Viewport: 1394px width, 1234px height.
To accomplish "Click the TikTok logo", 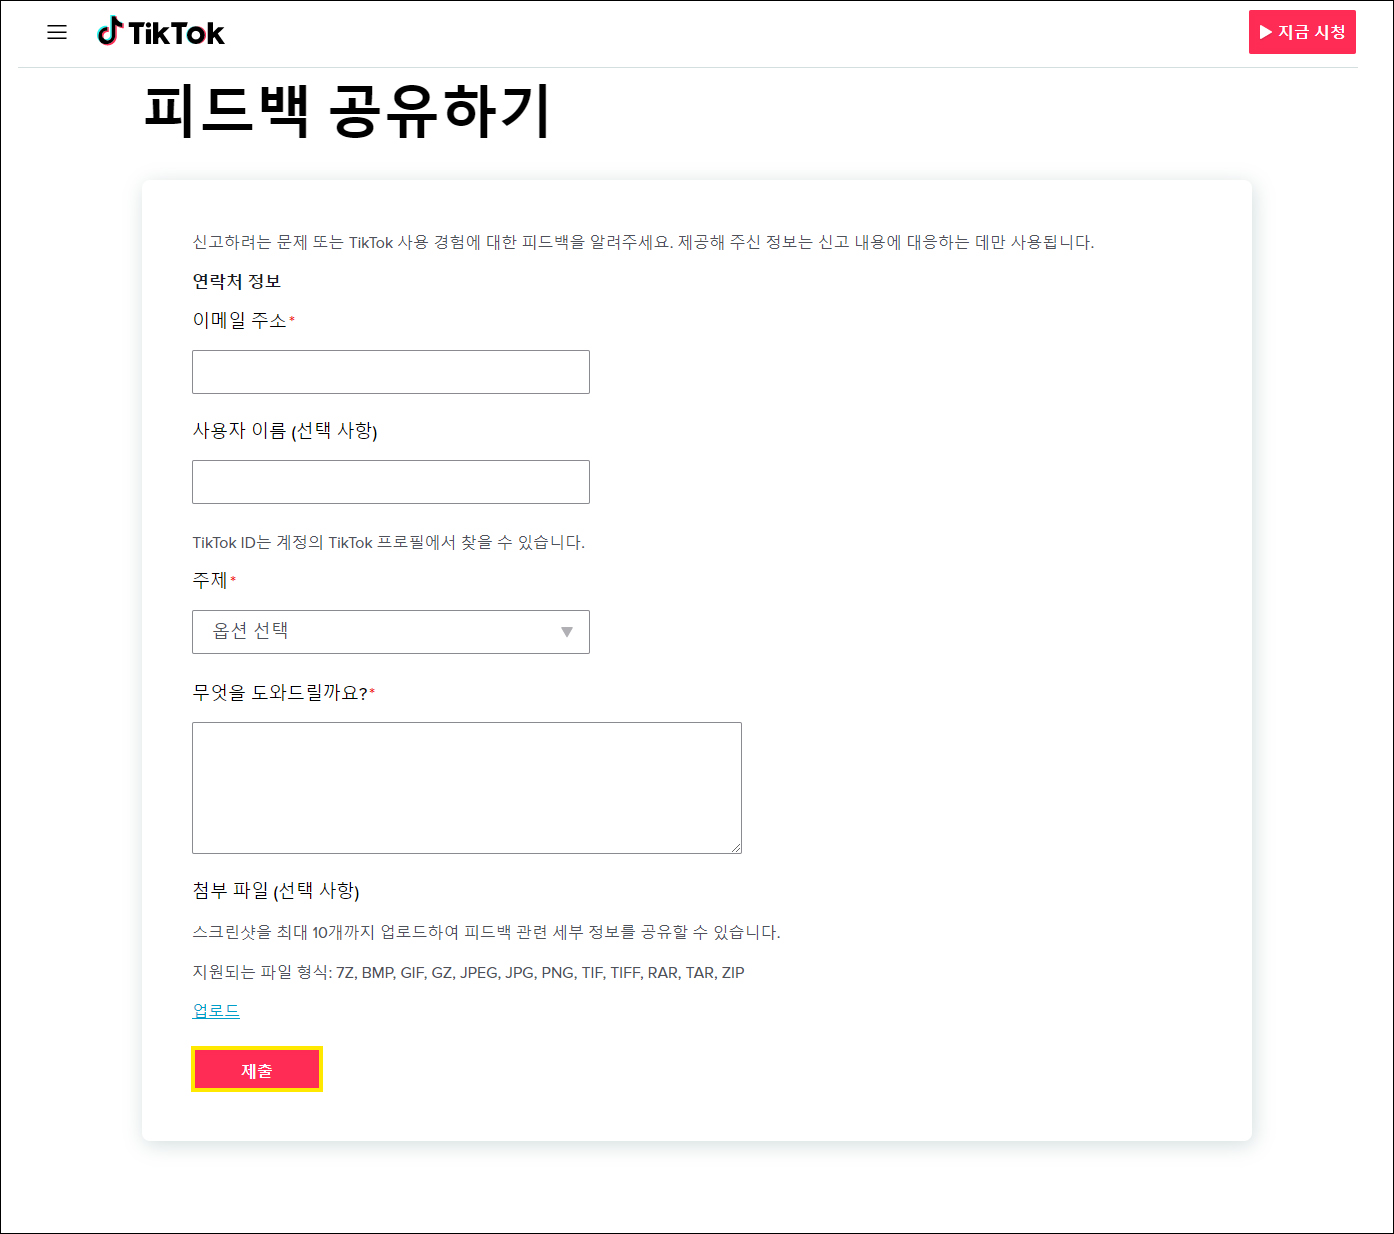I will pyautogui.click(x=161, y=32).
